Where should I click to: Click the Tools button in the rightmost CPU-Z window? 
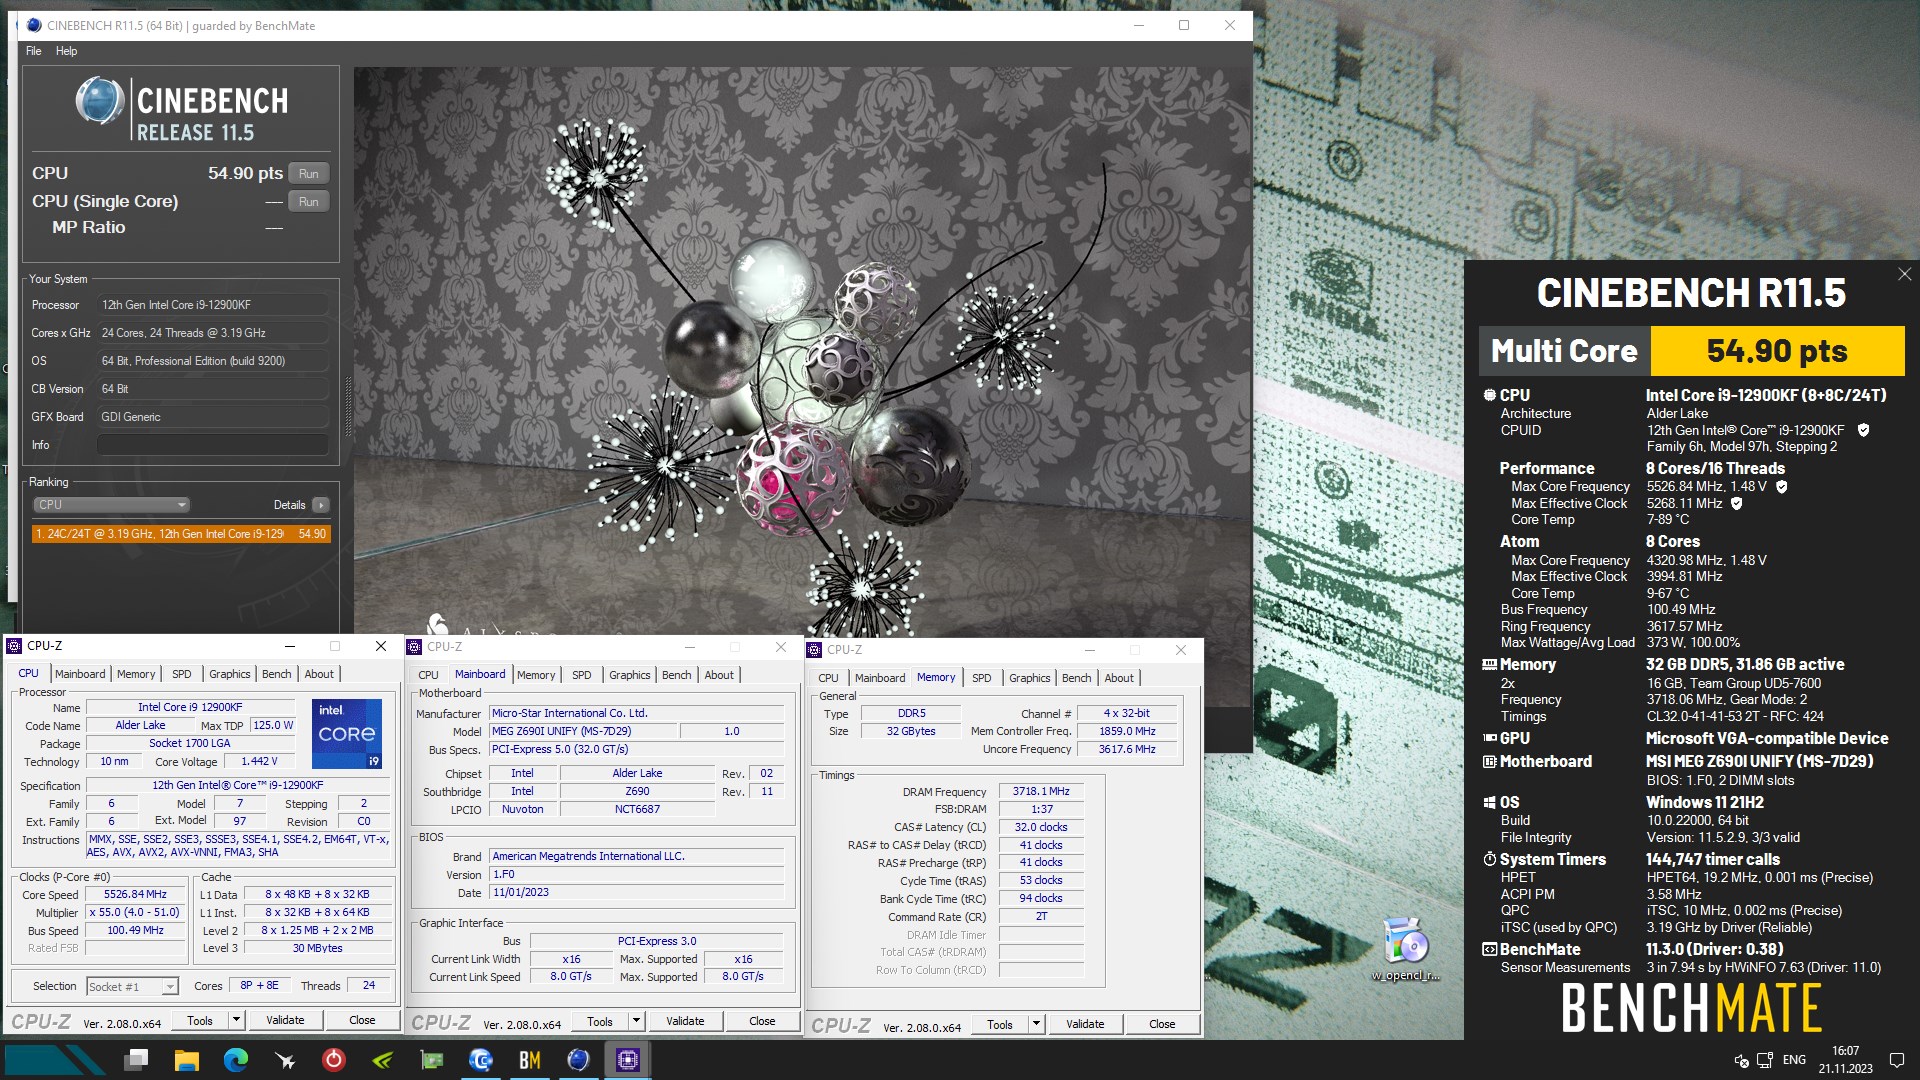pos(1000,1024)
